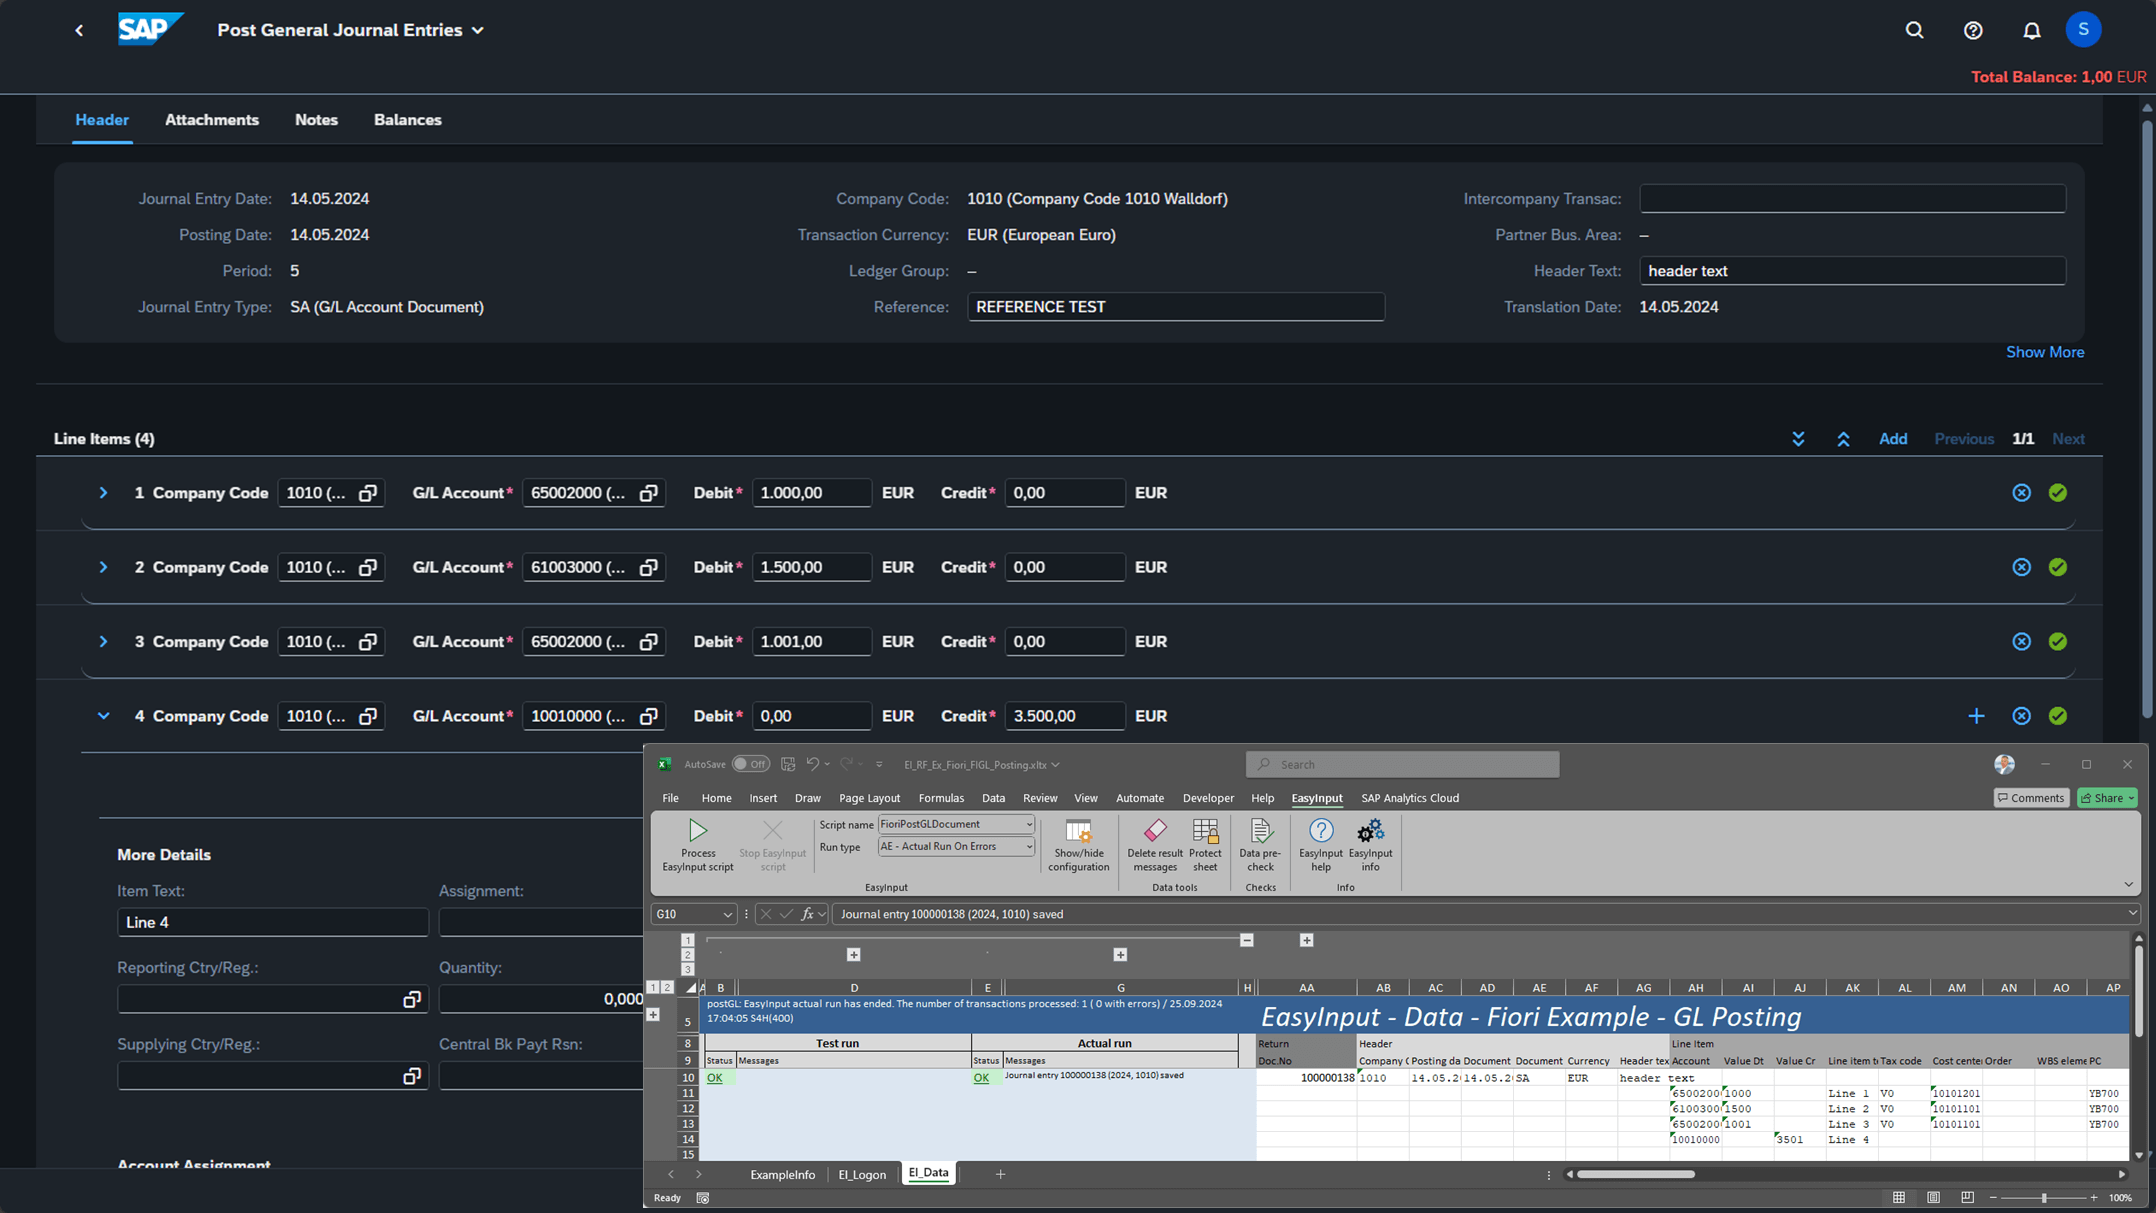Switch to Notes tab
Image resolution: width=2156 pixels, height=1213 pixels.
pos(316,120)
